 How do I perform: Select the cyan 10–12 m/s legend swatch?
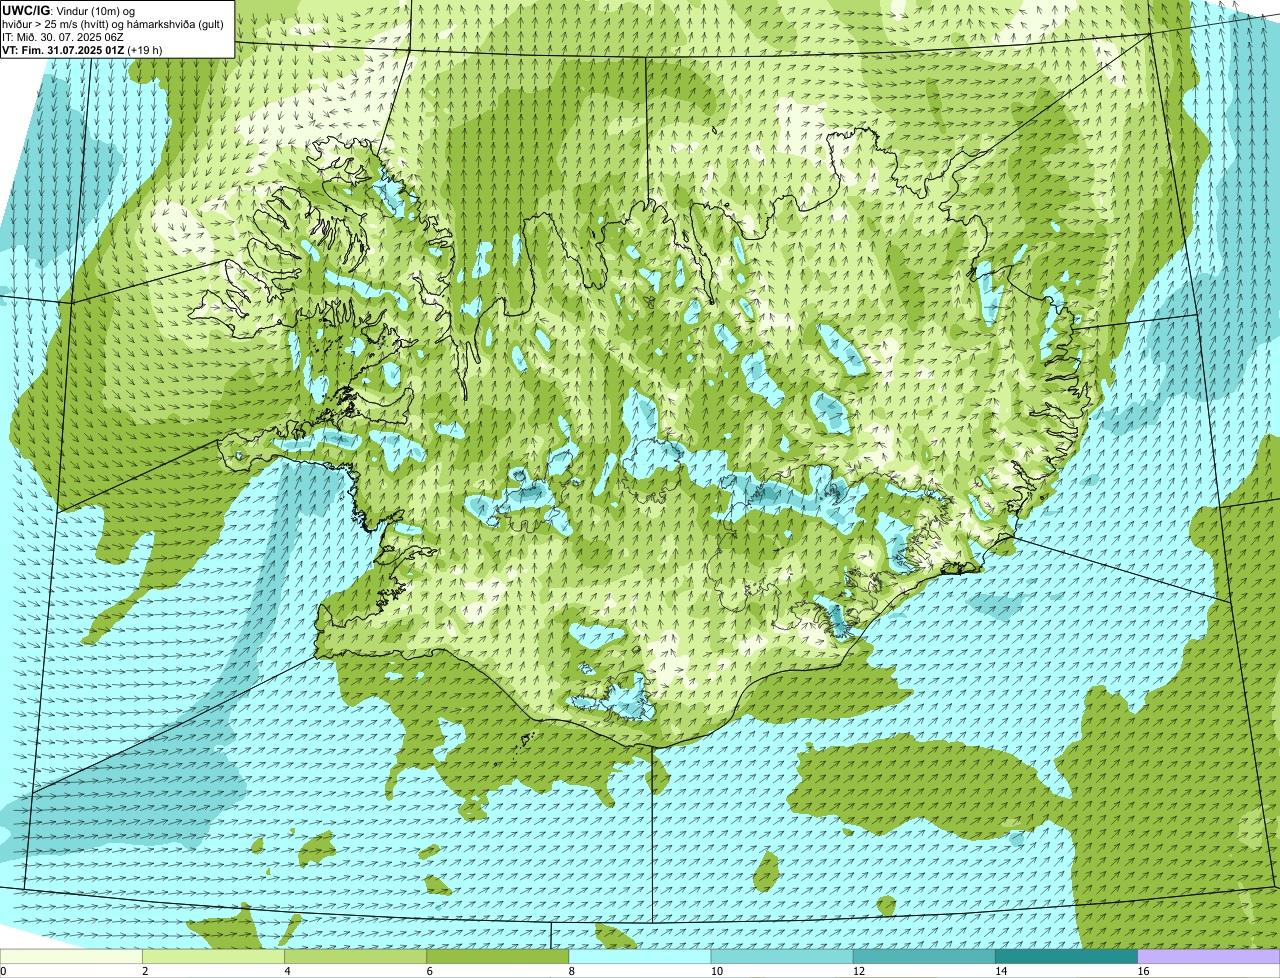782,957
